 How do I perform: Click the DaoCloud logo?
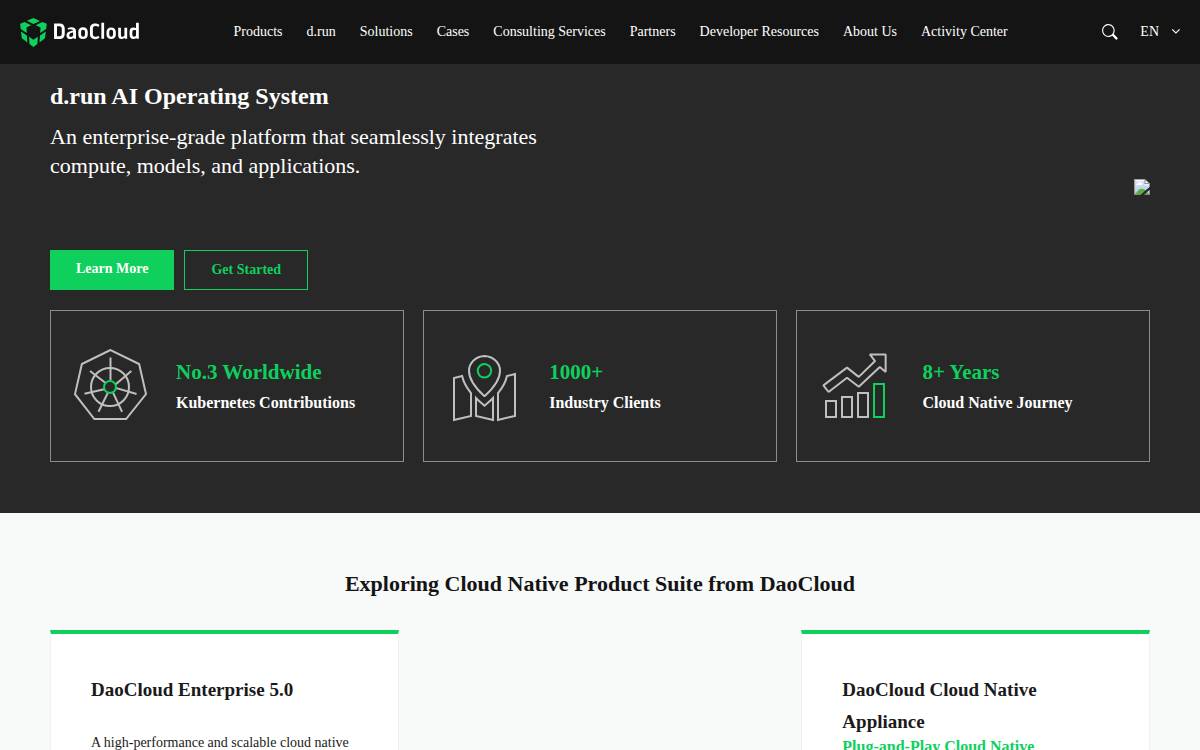[x=80, y=32]
